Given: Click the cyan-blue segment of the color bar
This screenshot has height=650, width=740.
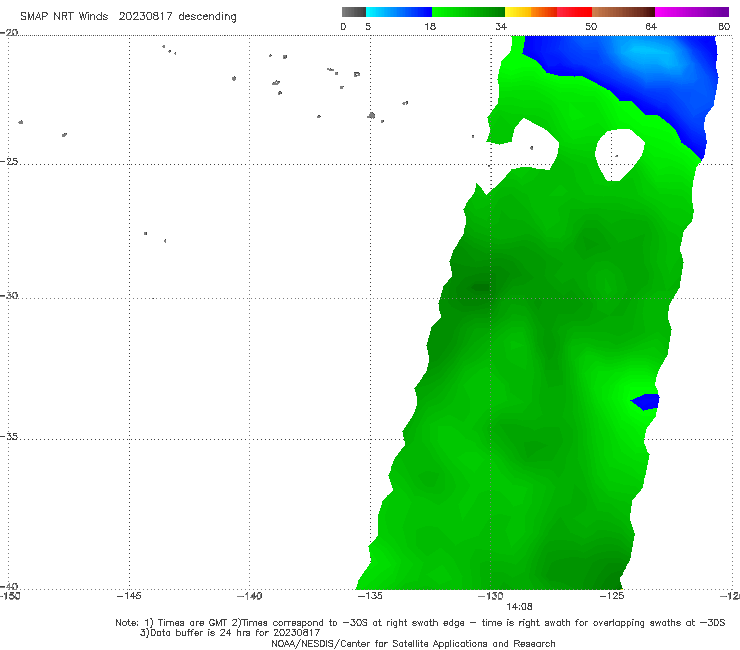Looking at the screenshot, I should click(x=399, y=12).
